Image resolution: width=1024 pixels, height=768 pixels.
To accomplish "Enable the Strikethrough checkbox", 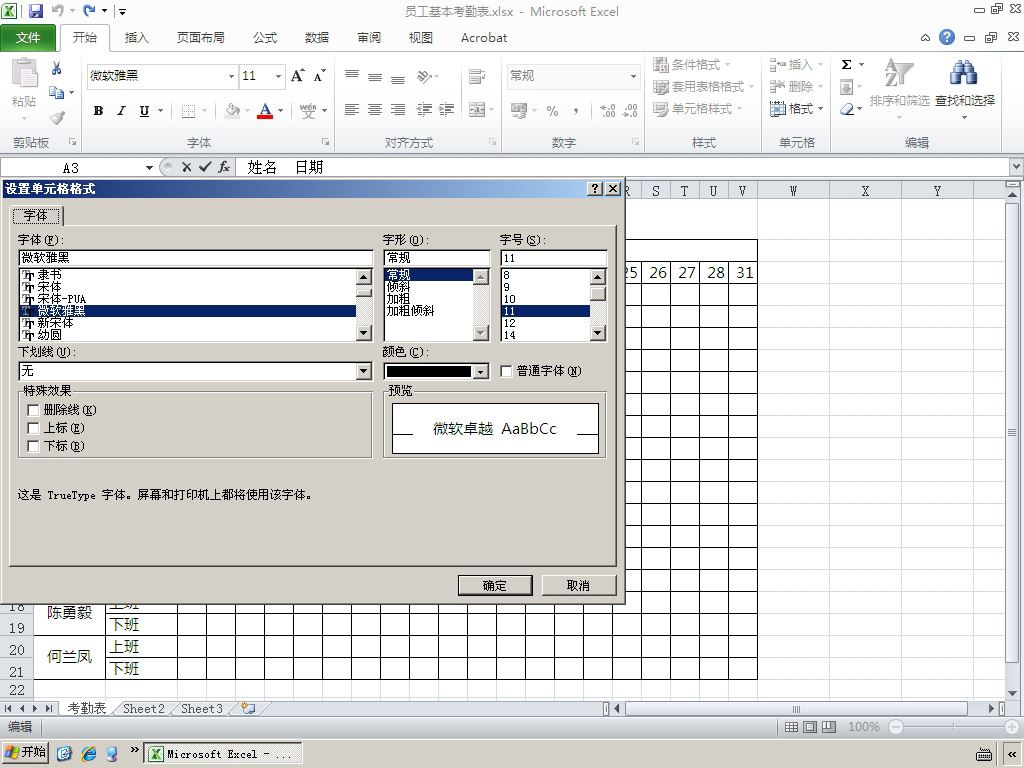I will [33, 410].
